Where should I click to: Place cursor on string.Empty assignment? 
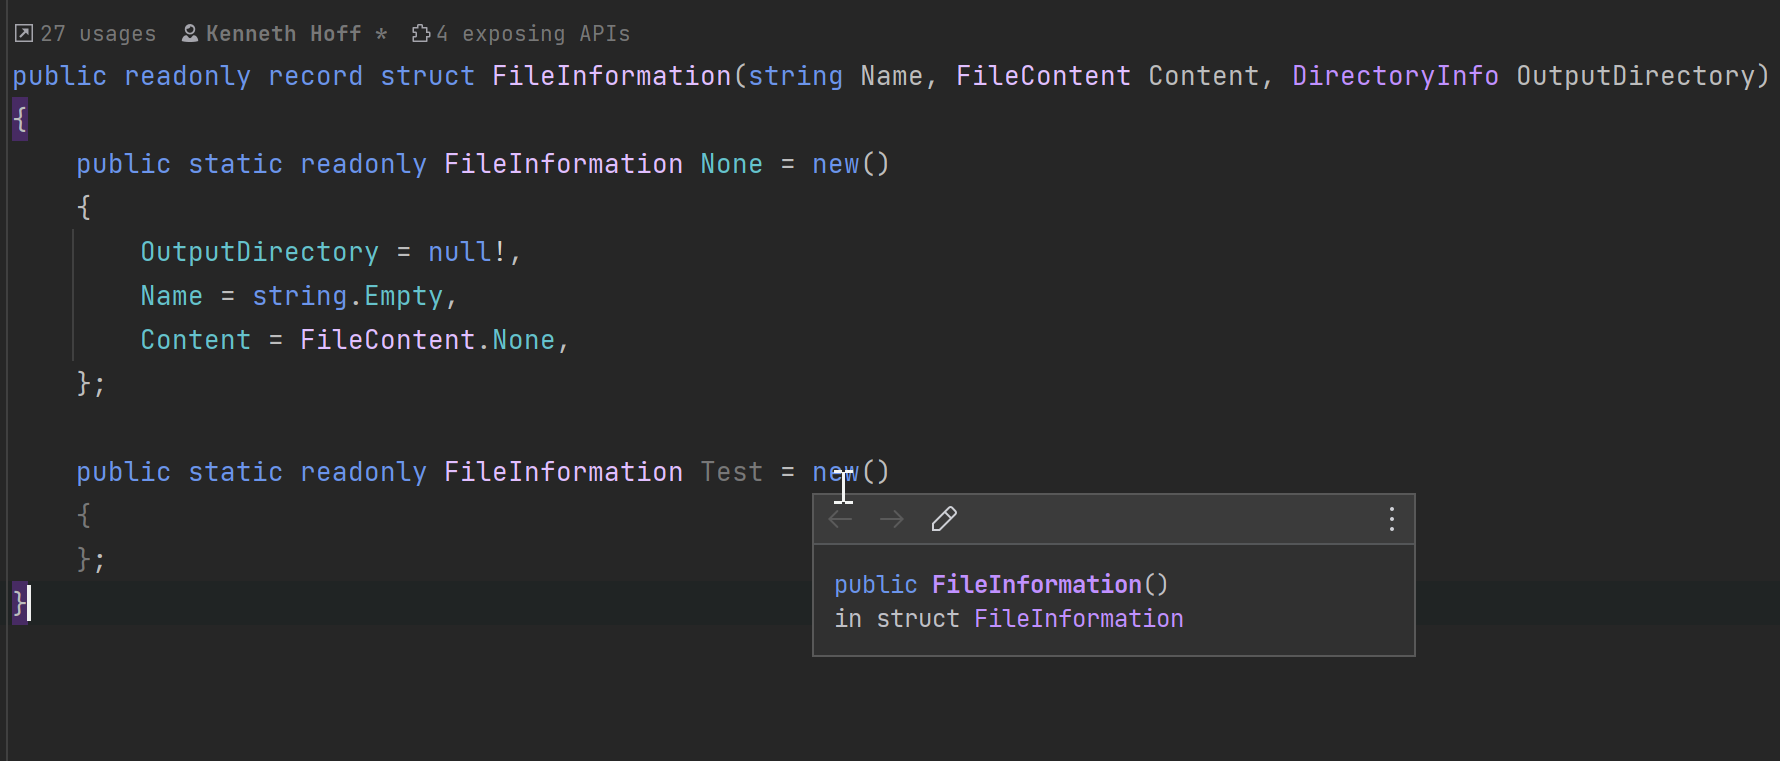(x=350, y=296)
